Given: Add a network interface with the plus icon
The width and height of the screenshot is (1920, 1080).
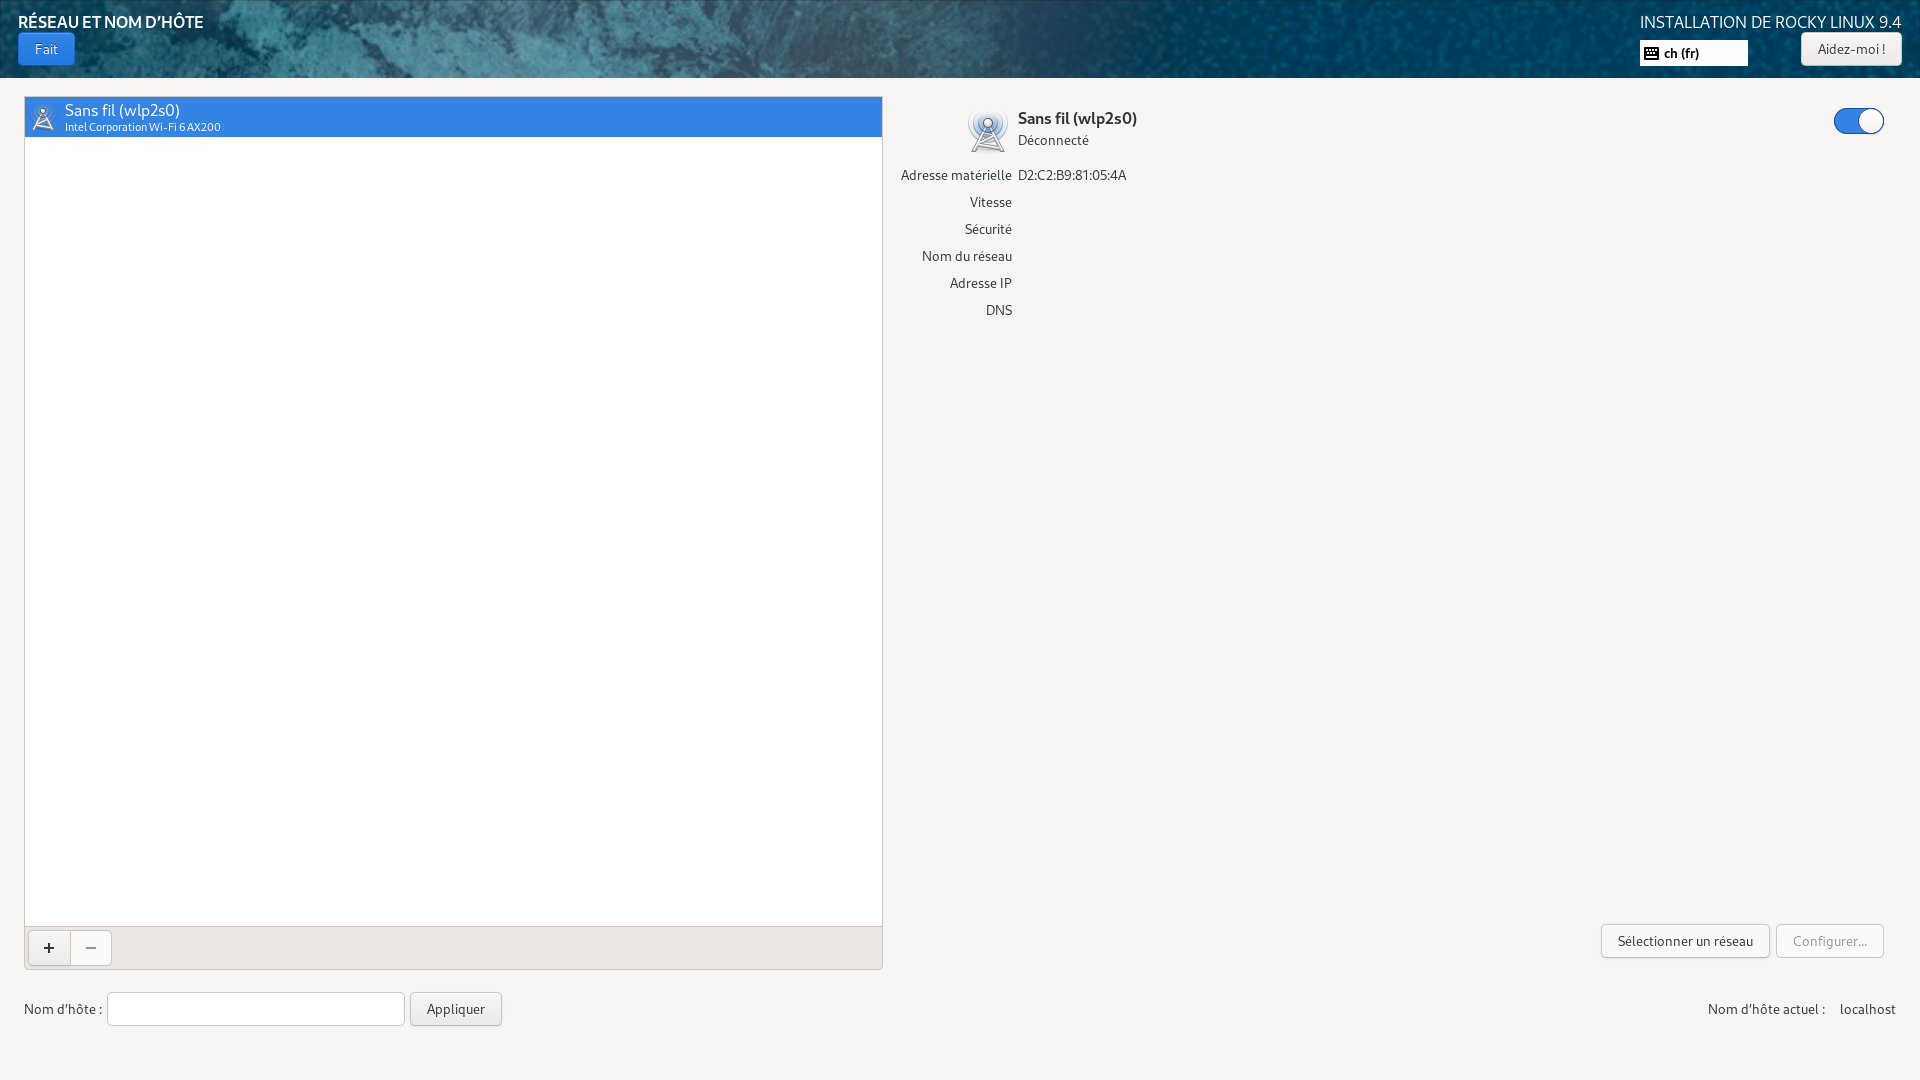Looking at the screenshot, I should 48,948.
